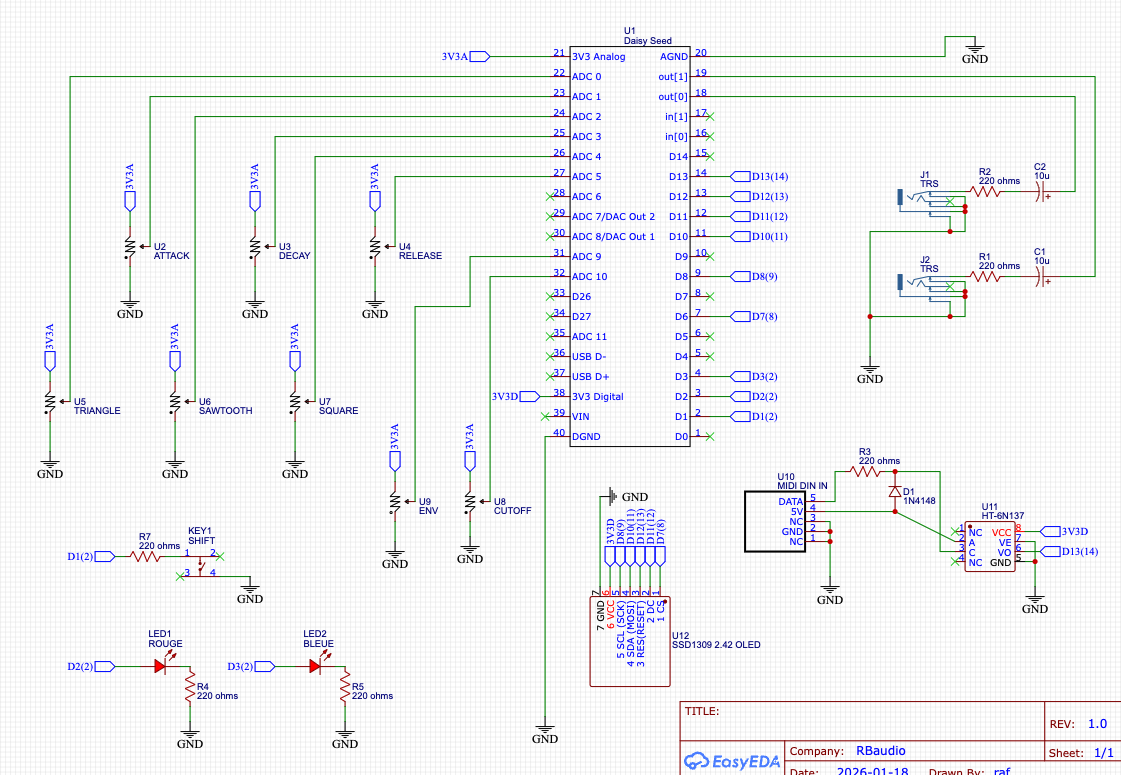Select the 1N4148 diode D1 symbol
This screenshot has width=1121, height=775.
893,492
